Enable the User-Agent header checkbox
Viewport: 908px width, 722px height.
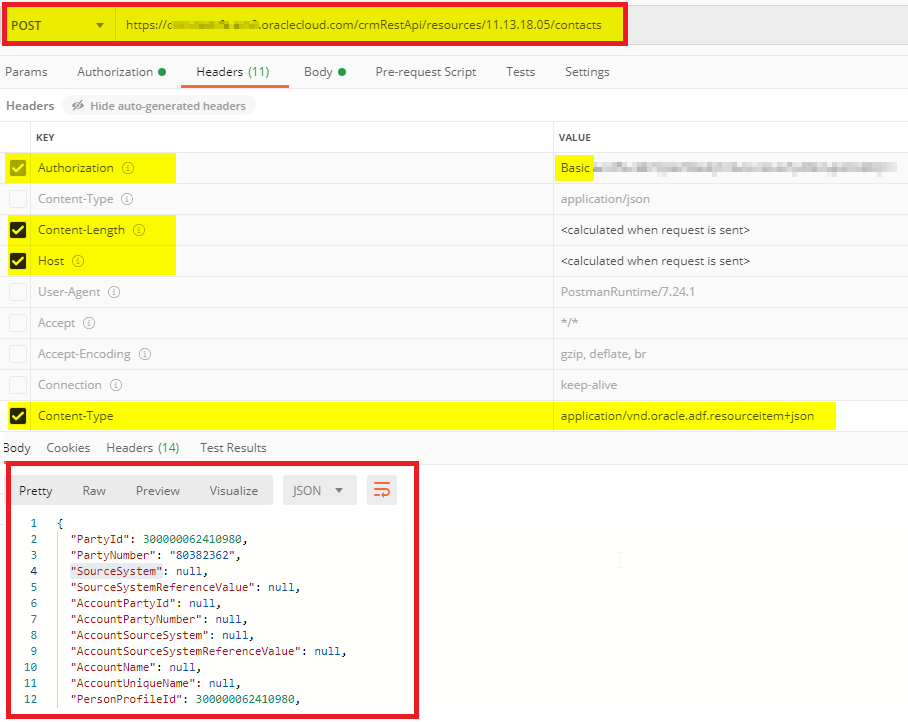point(18,292)
